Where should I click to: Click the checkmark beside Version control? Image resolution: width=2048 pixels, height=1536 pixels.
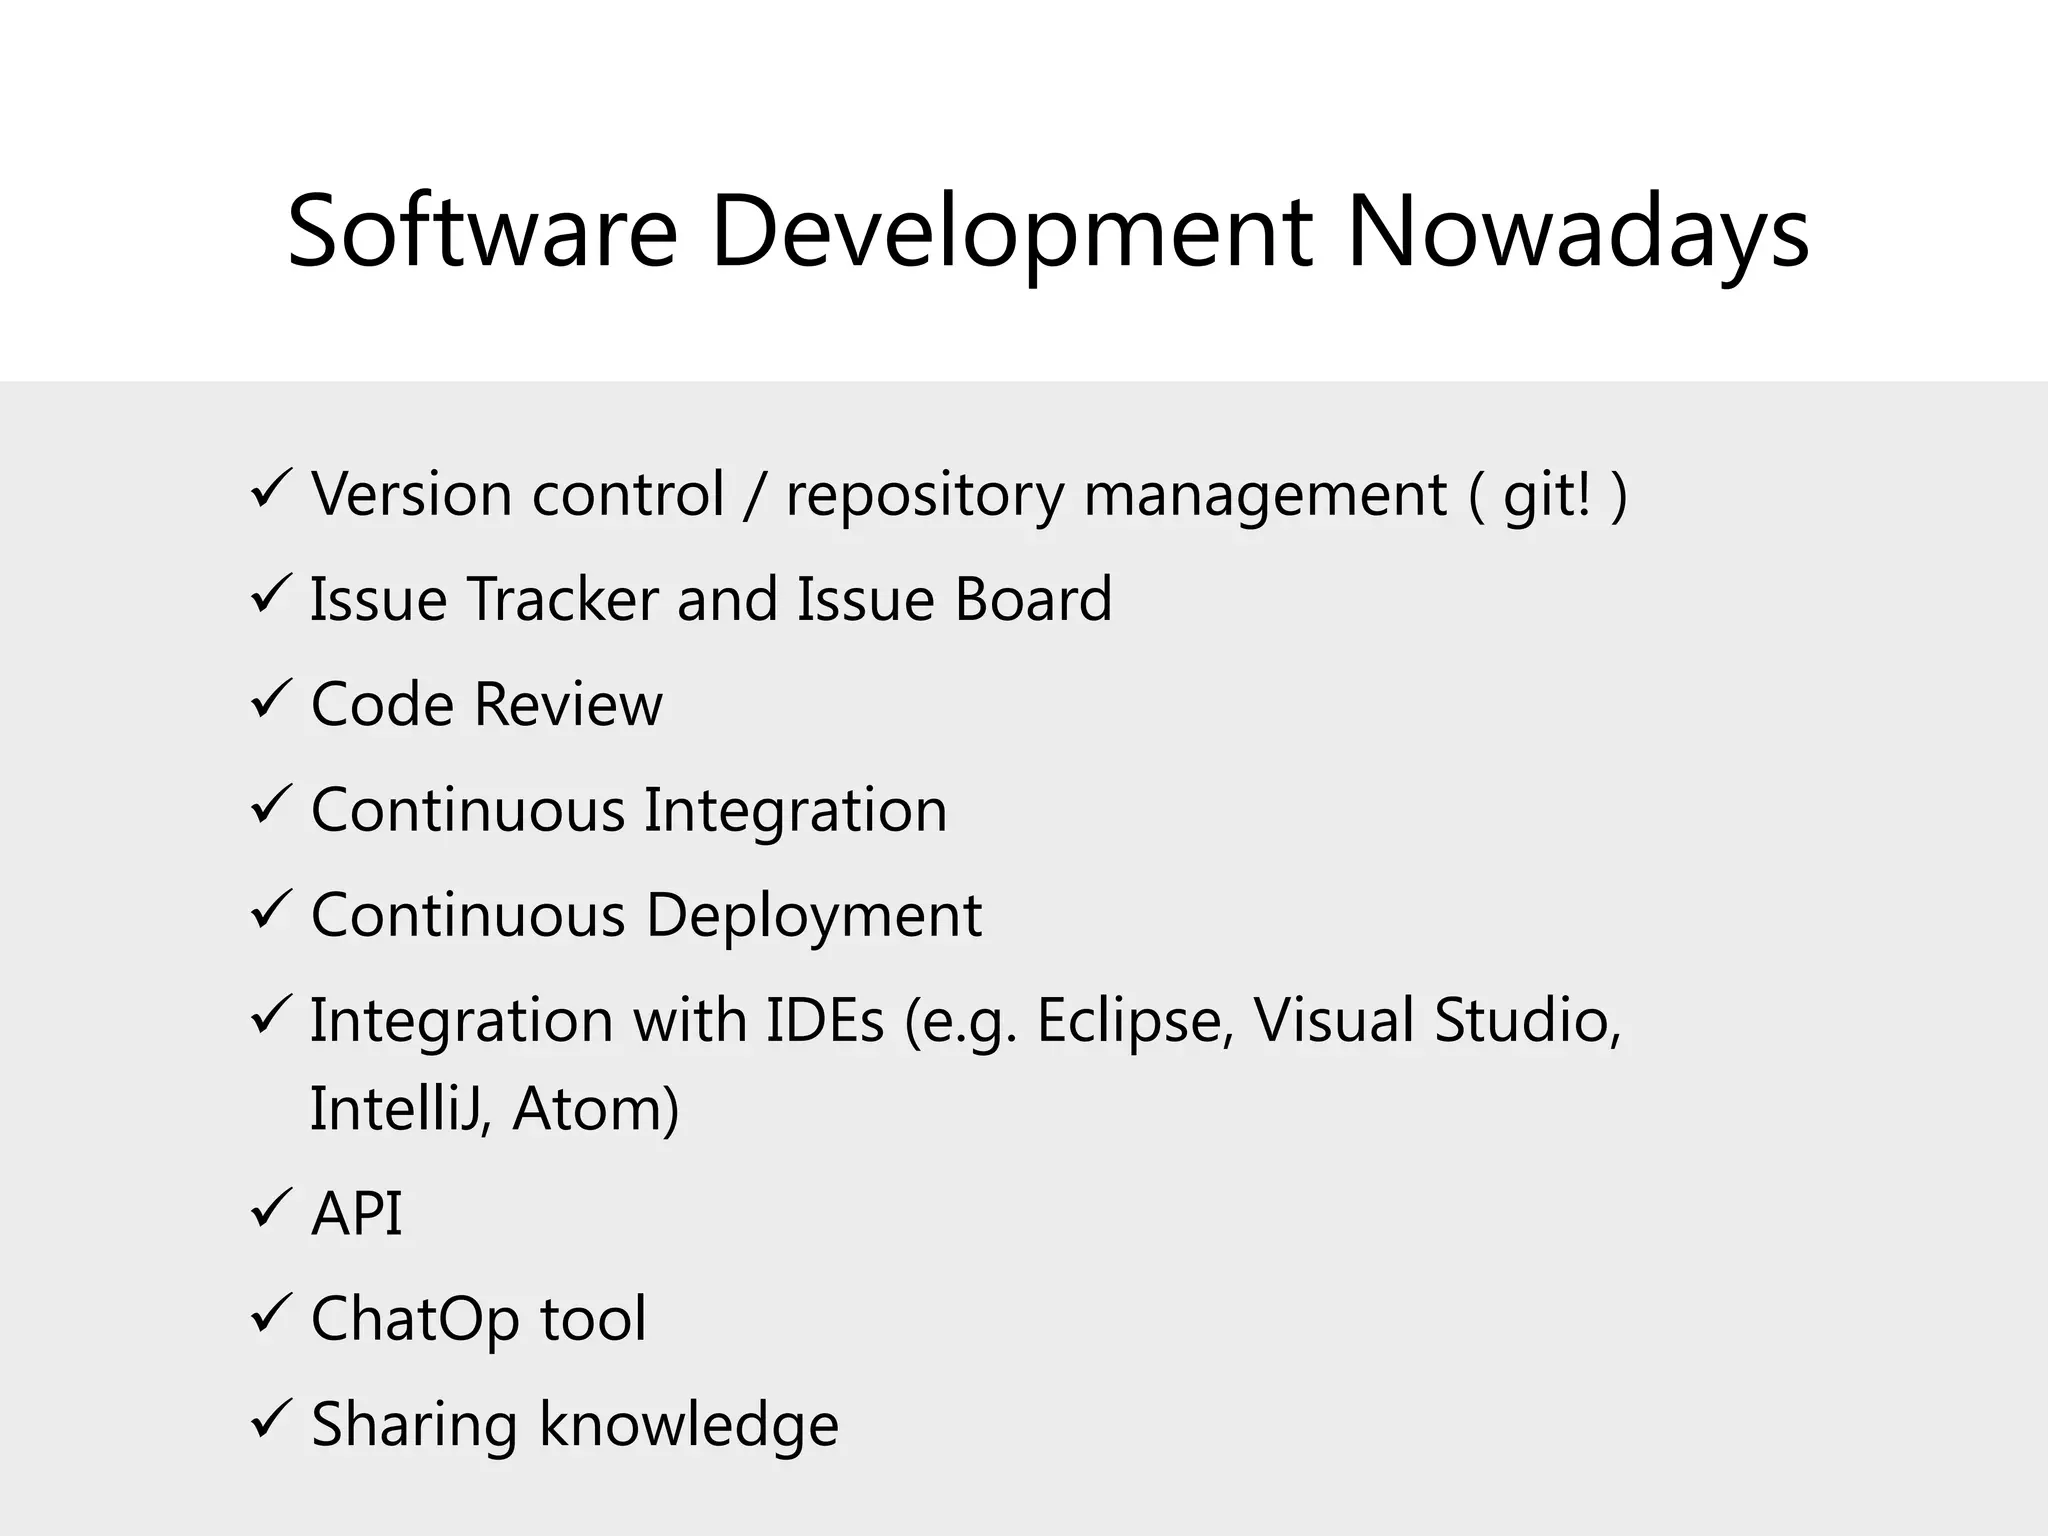tap(270, 489)
